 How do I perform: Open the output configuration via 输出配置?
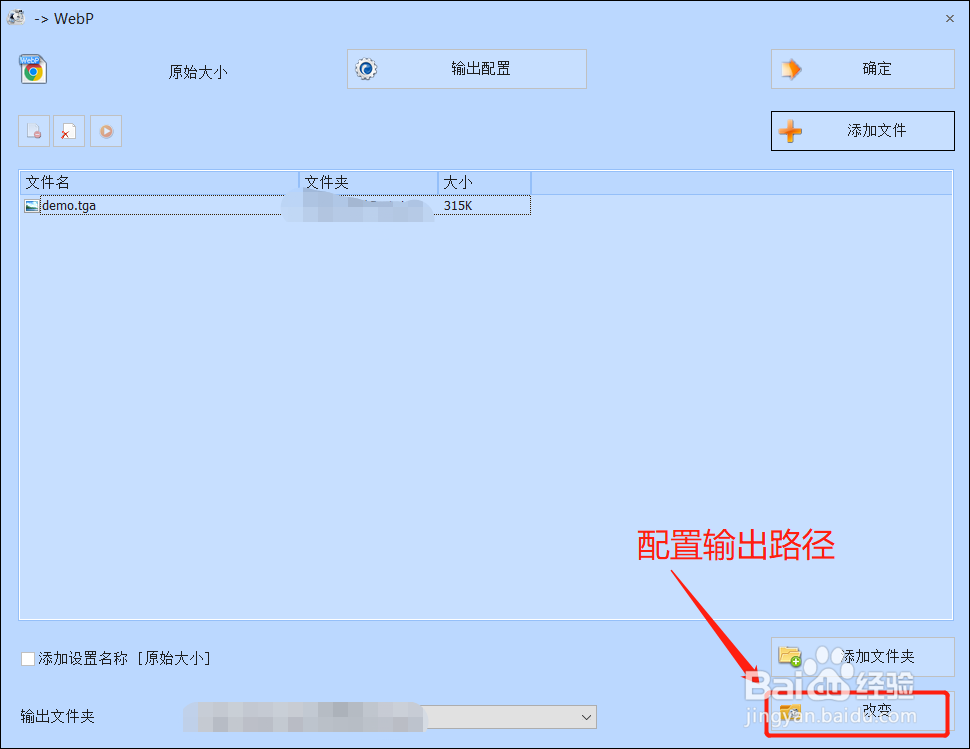pos(466,69)
